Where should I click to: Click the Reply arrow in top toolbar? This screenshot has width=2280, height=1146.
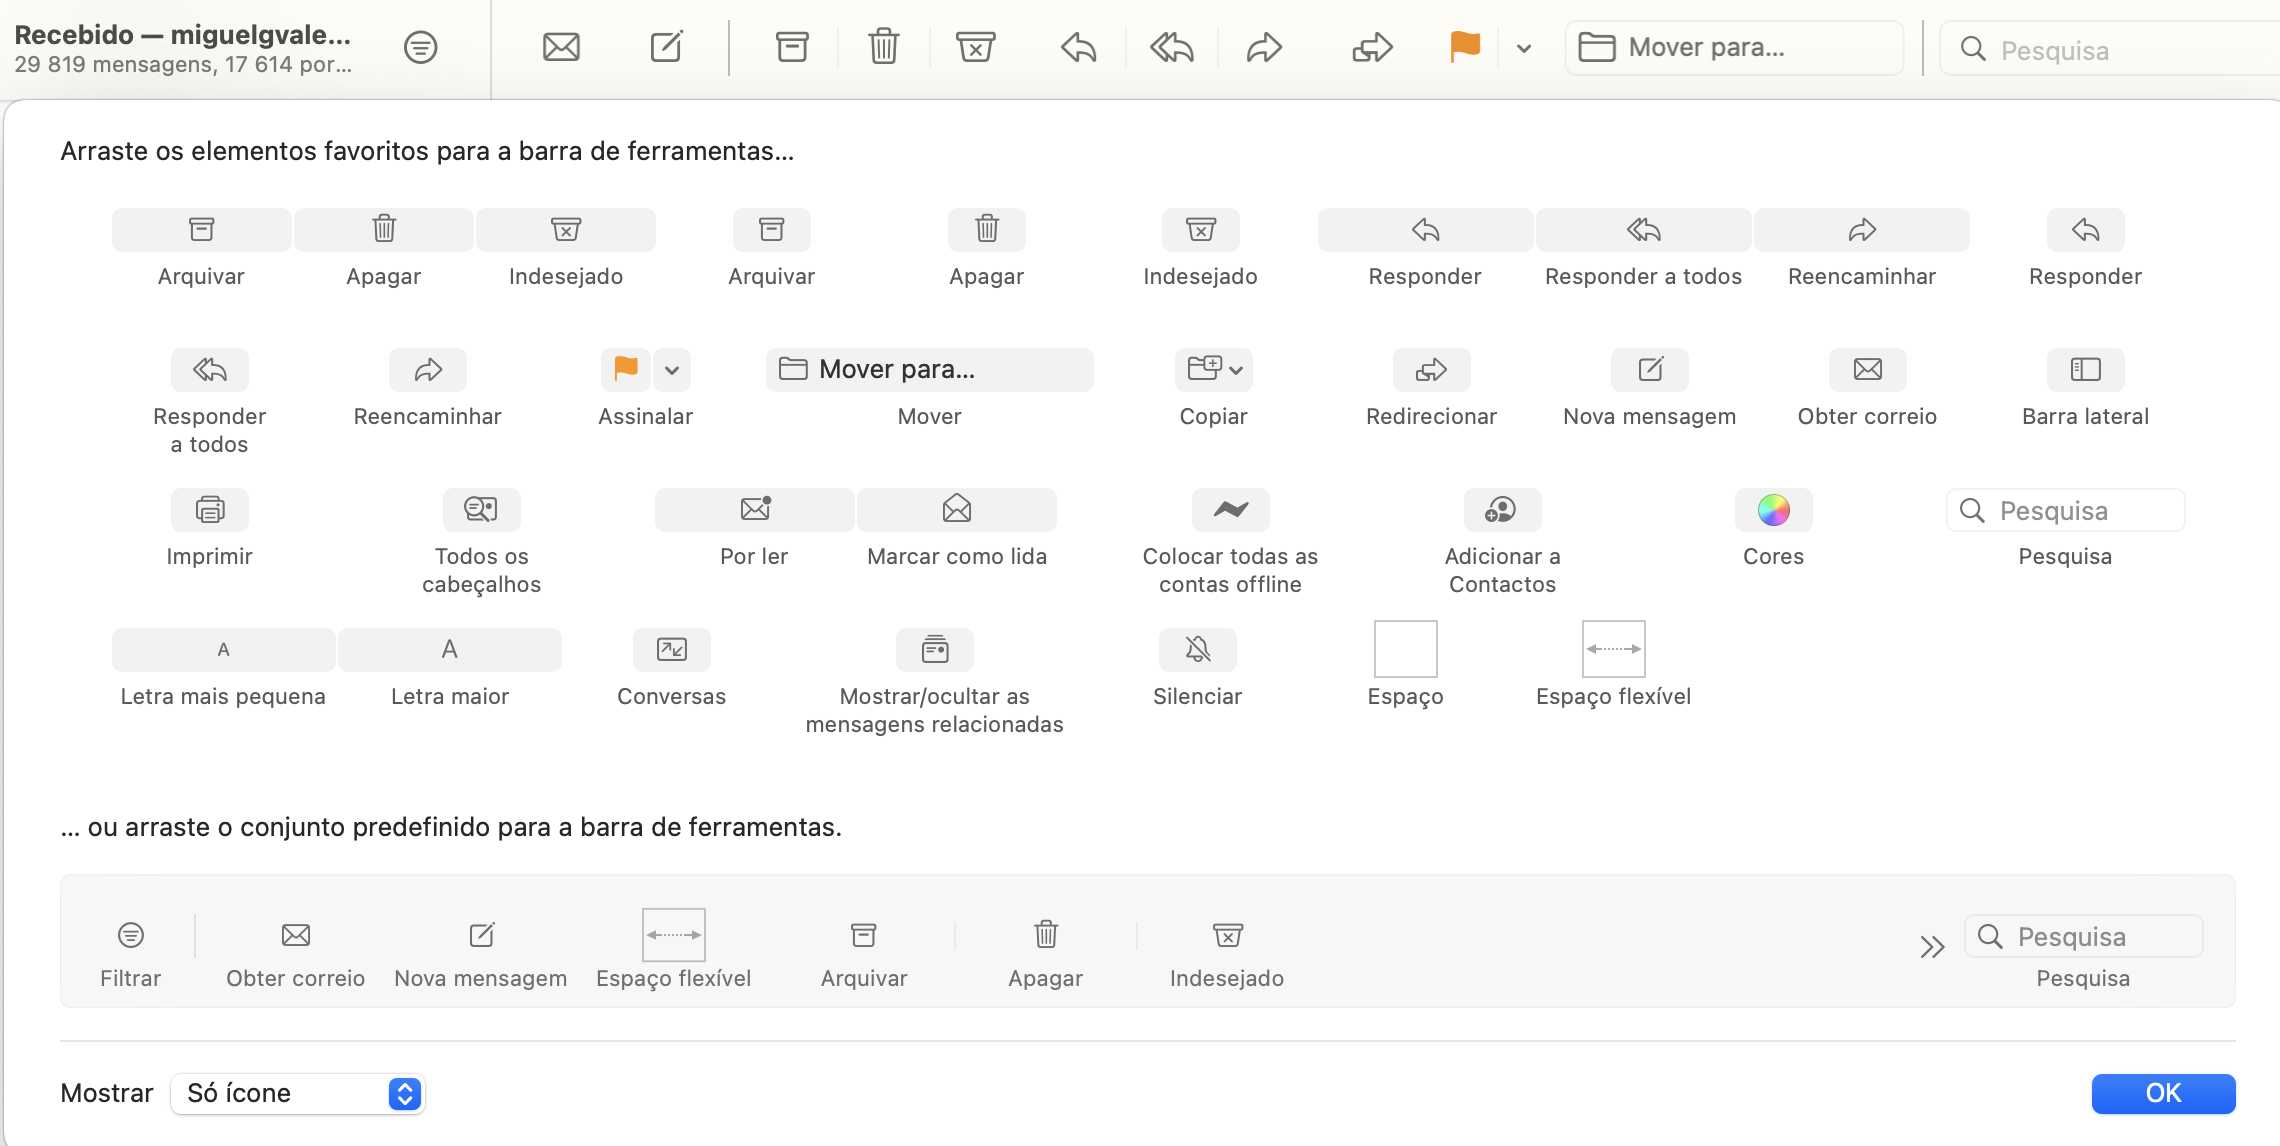pos(1079,47)
